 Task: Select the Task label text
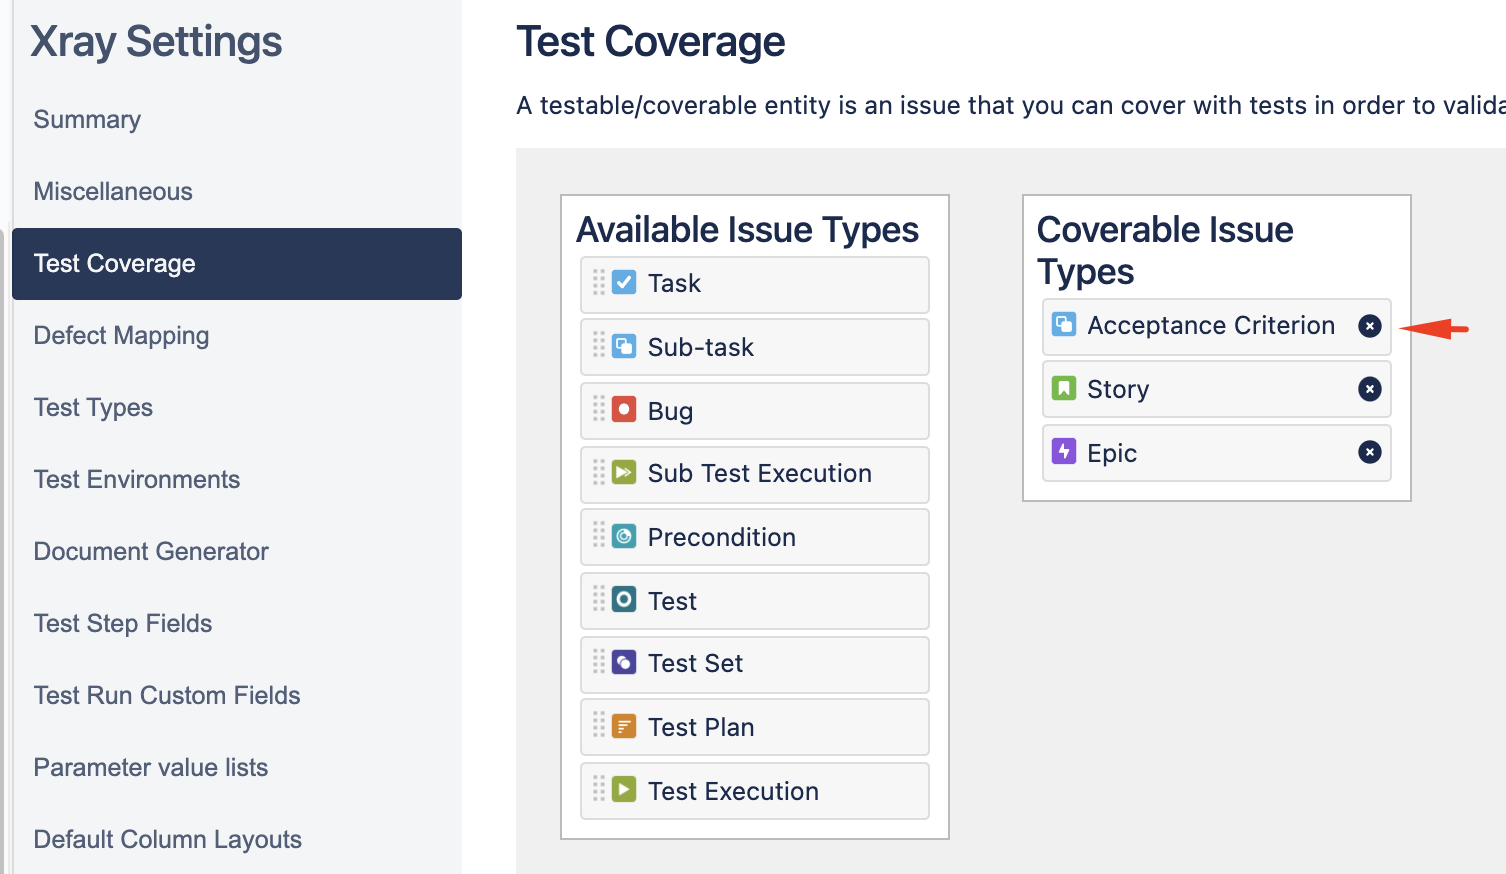click(x=674, y=284)
